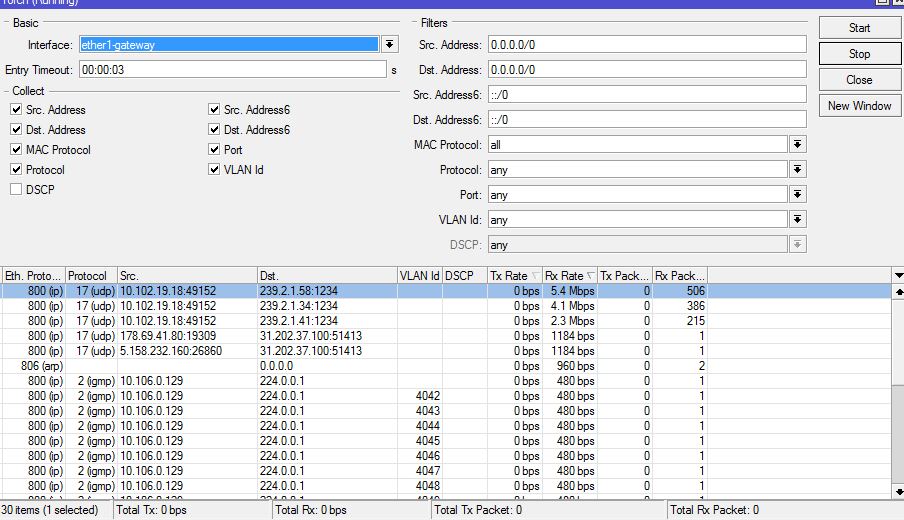The image size is (904, 520).
Task: Click the Stop button
Action: 859,54
